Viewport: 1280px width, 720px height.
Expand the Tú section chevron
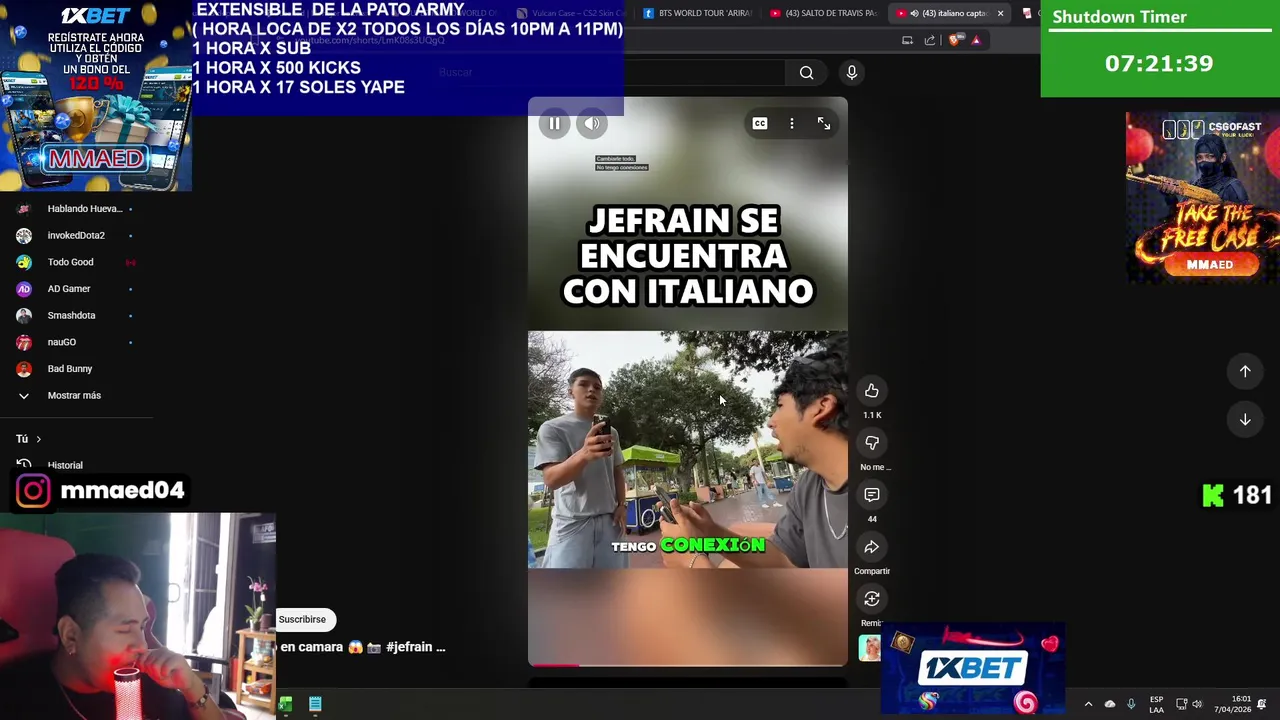(38, 439)
